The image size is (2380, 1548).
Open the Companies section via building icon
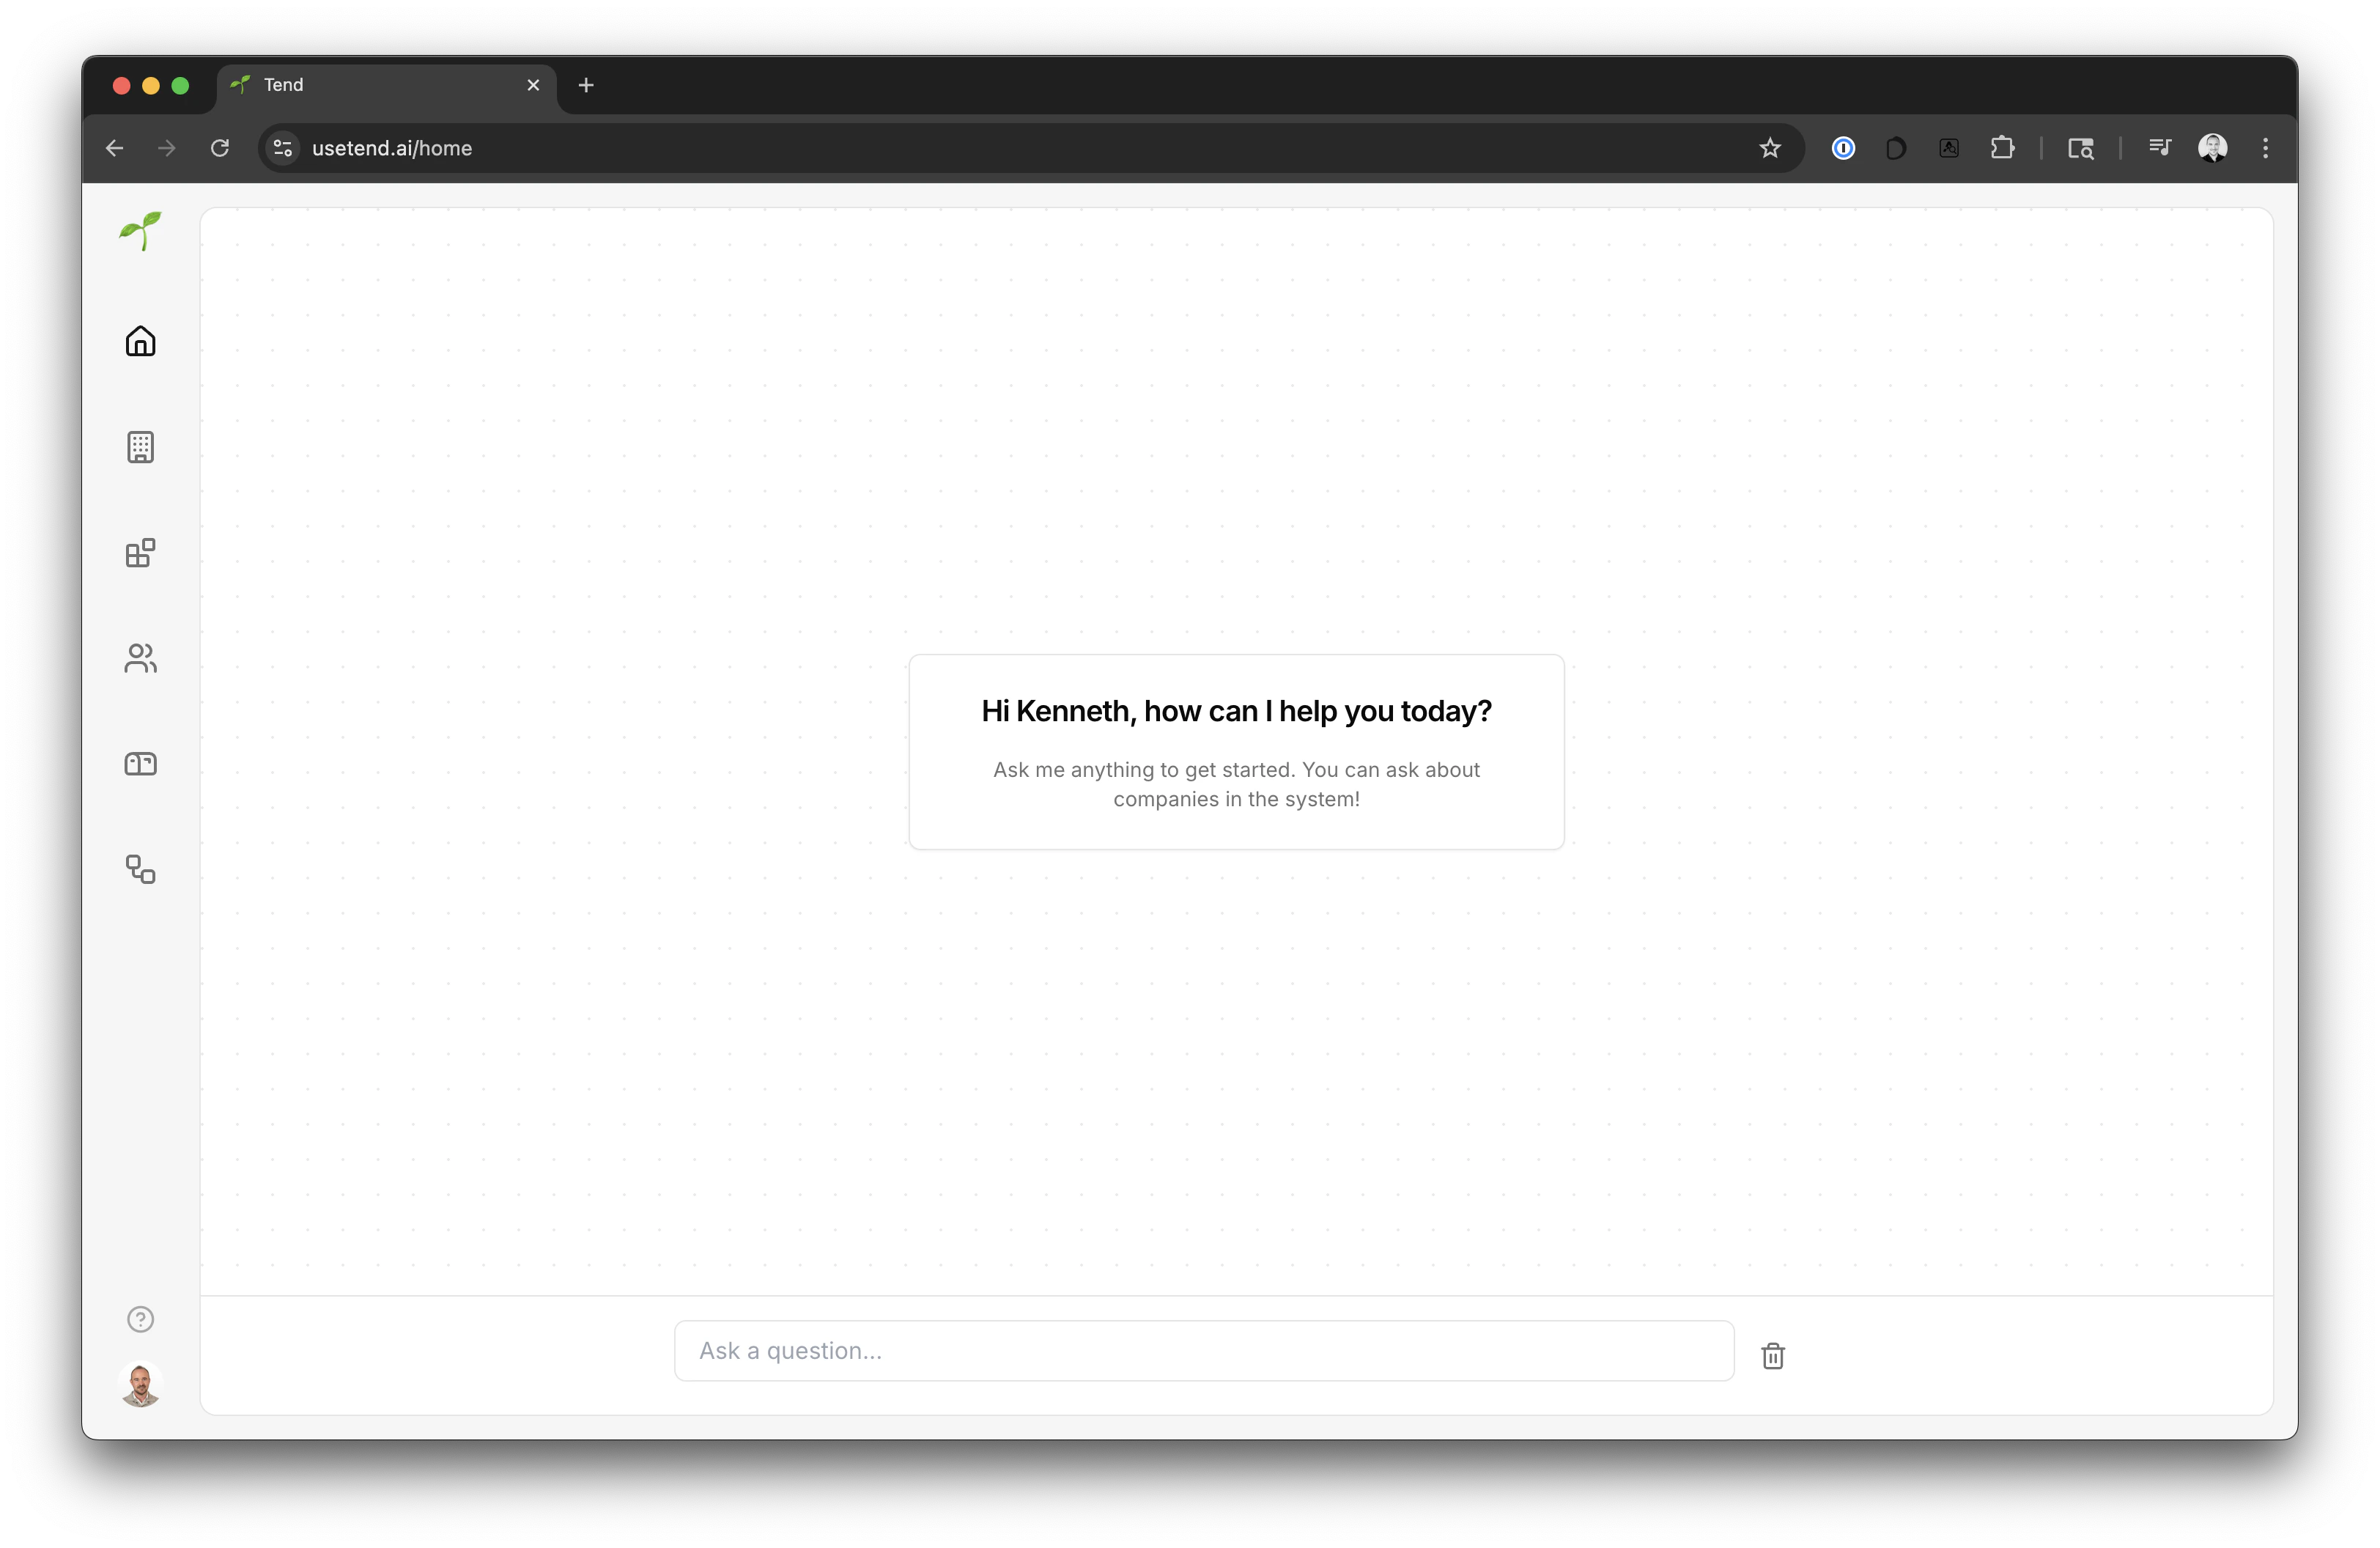[140, 447]
